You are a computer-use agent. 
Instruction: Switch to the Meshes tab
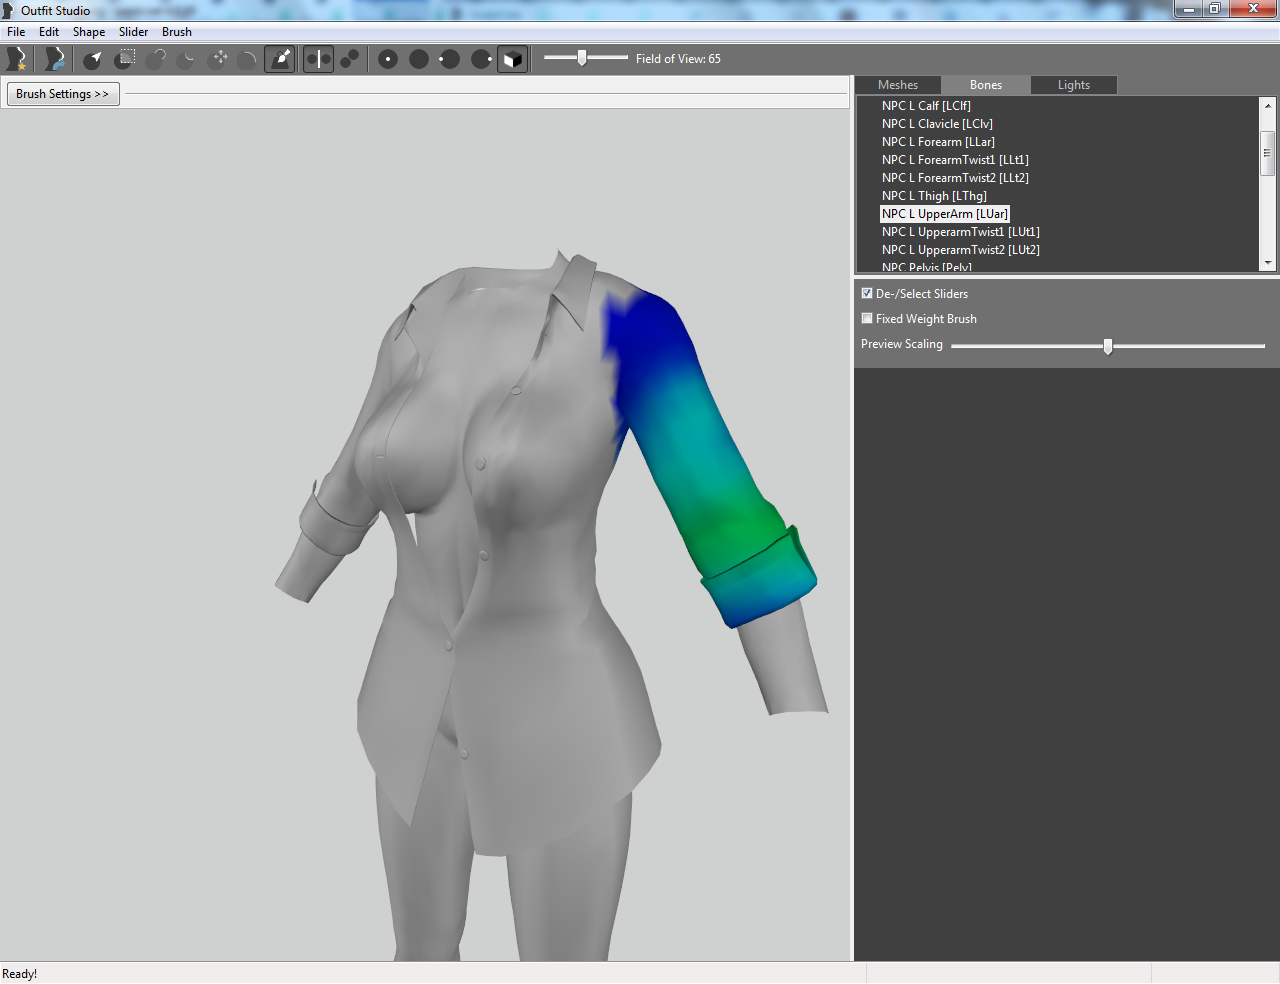point(898,85)
